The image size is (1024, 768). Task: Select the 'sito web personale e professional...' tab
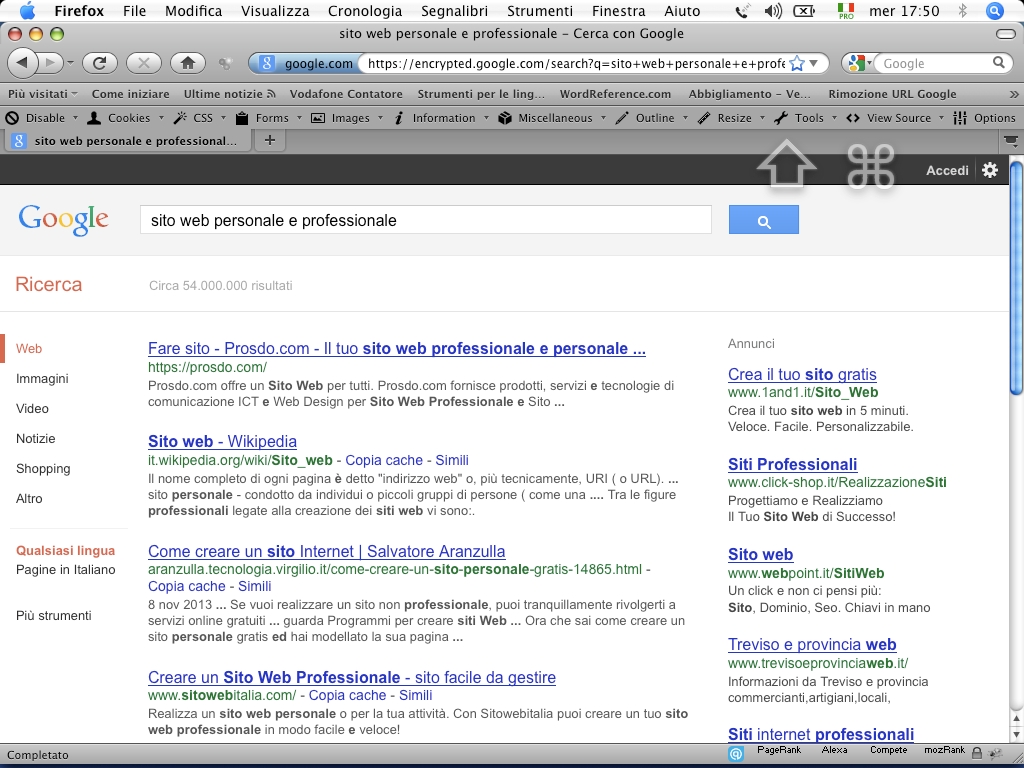coord(128,140)
